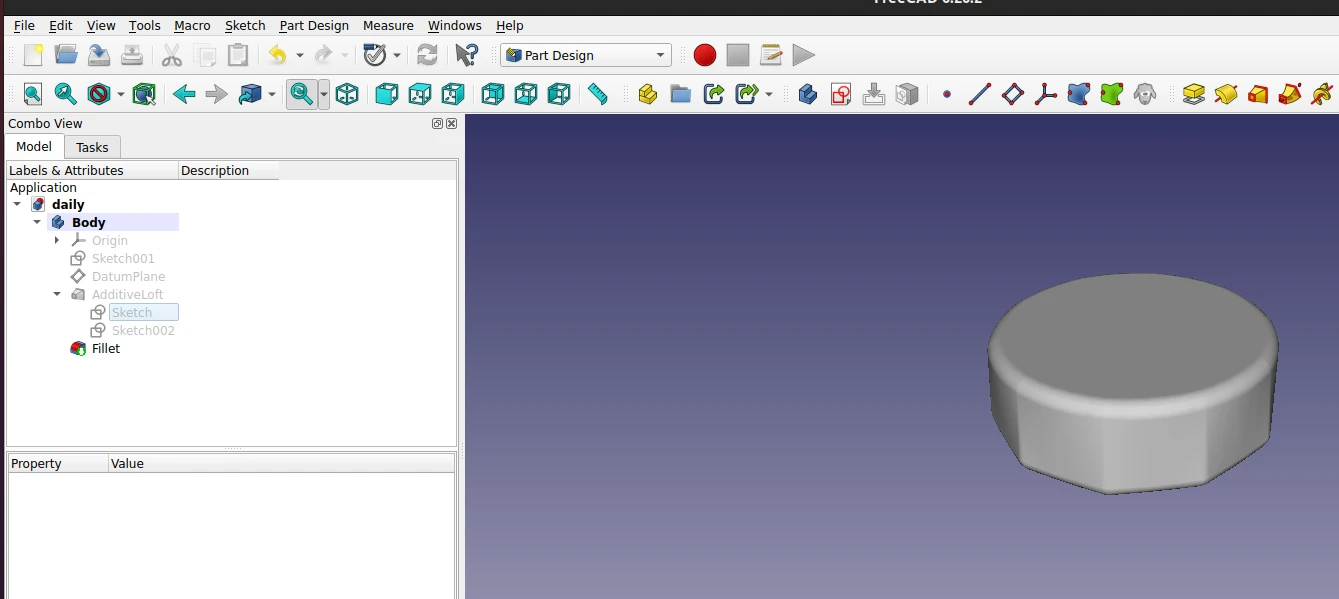Screen dimensions: 1339x599
Task: Click the Make link icon
Action: (714, 94)
